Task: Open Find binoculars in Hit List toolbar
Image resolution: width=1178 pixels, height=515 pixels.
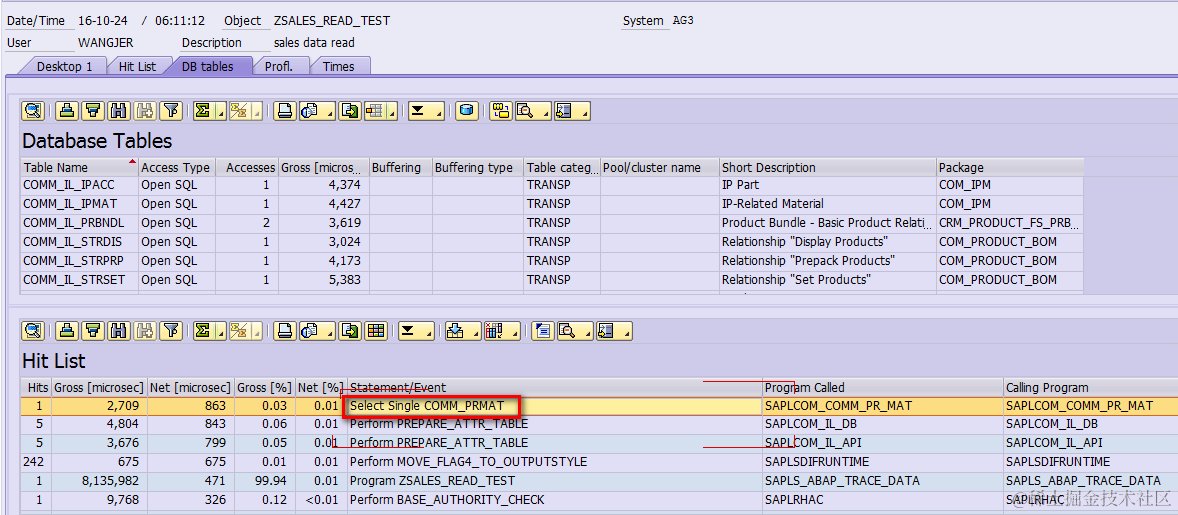Action: click(117, 330)
